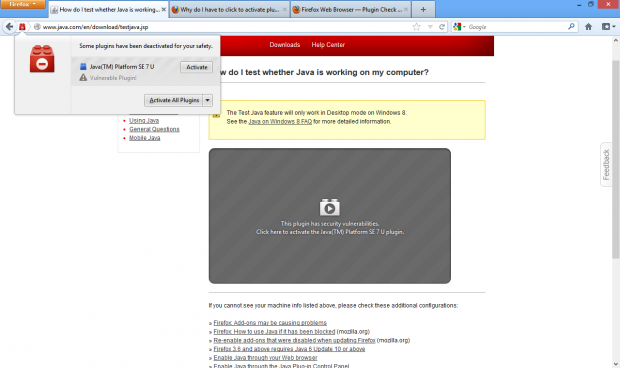Viewport: 620px width, 368px height.
Task: Open 'Re-enable add-ons that were disabled' link
Action: (x=294, y=340)
